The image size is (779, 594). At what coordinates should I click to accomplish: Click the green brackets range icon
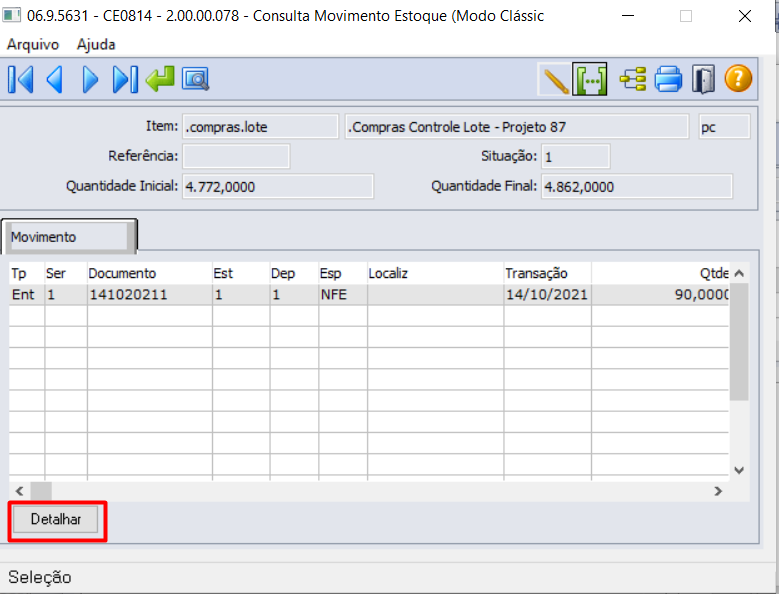[x=590, y=79]
